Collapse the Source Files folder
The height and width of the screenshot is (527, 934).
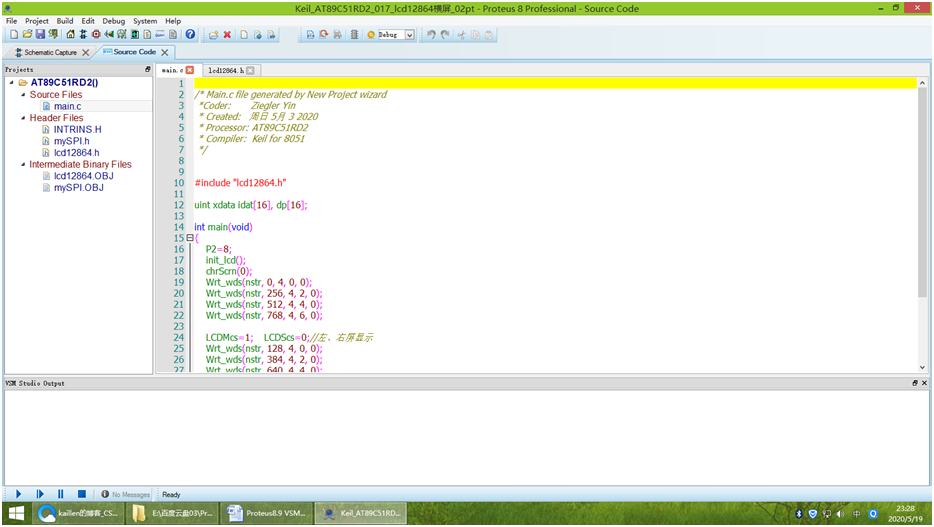point(23,95)
